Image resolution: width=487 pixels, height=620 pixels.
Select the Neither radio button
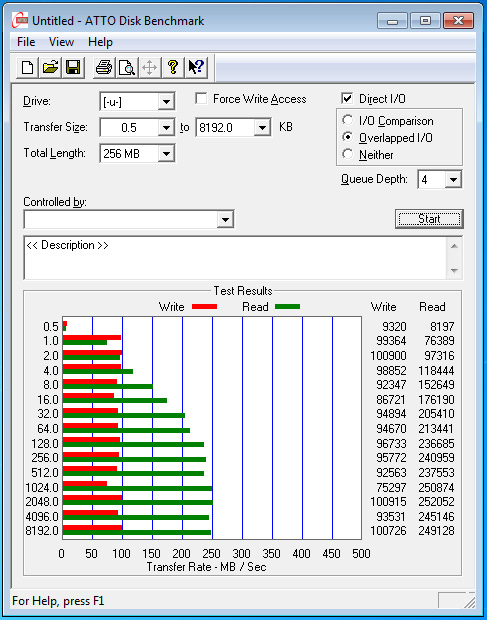[x=347, y=154]
